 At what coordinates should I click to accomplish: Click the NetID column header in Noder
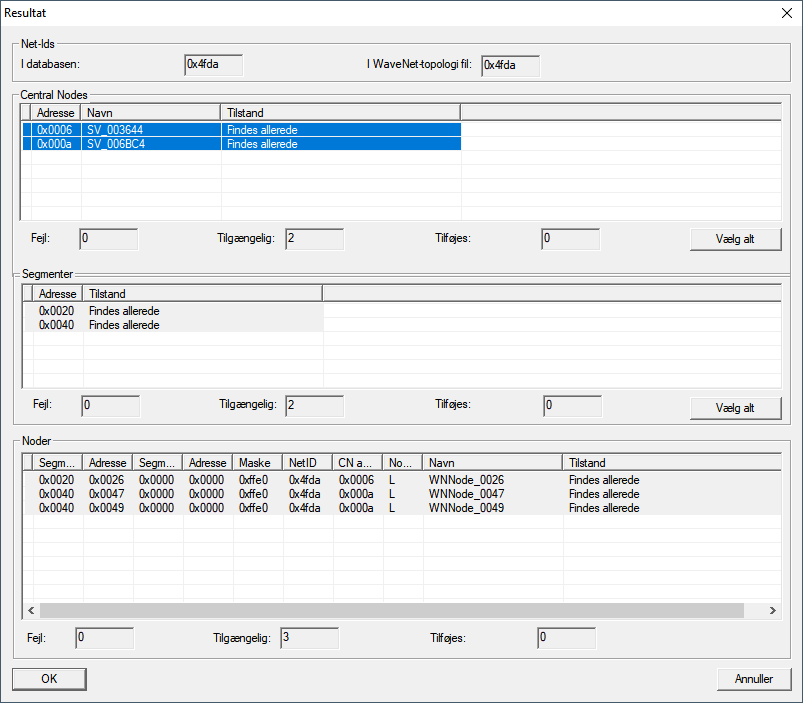[307, 463]
